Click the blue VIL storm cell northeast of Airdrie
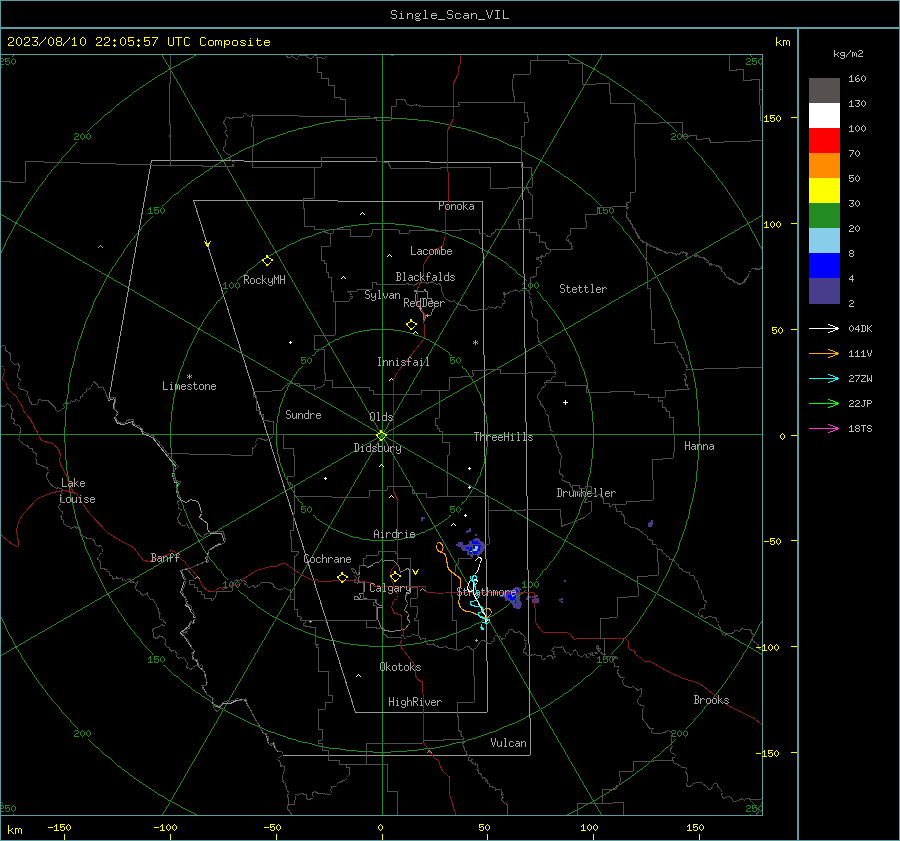This screenshot has width=900, height=841. (472, 547)
